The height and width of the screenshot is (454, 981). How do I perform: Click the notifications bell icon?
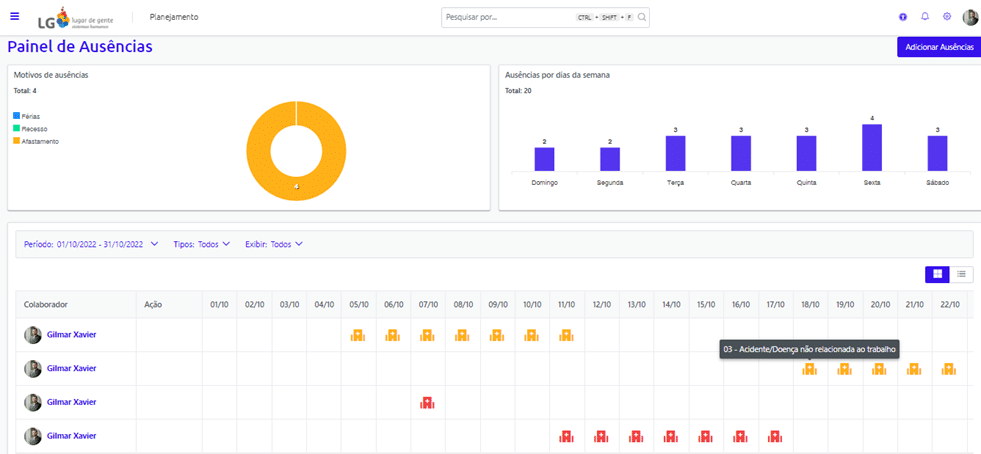[925, 17]
